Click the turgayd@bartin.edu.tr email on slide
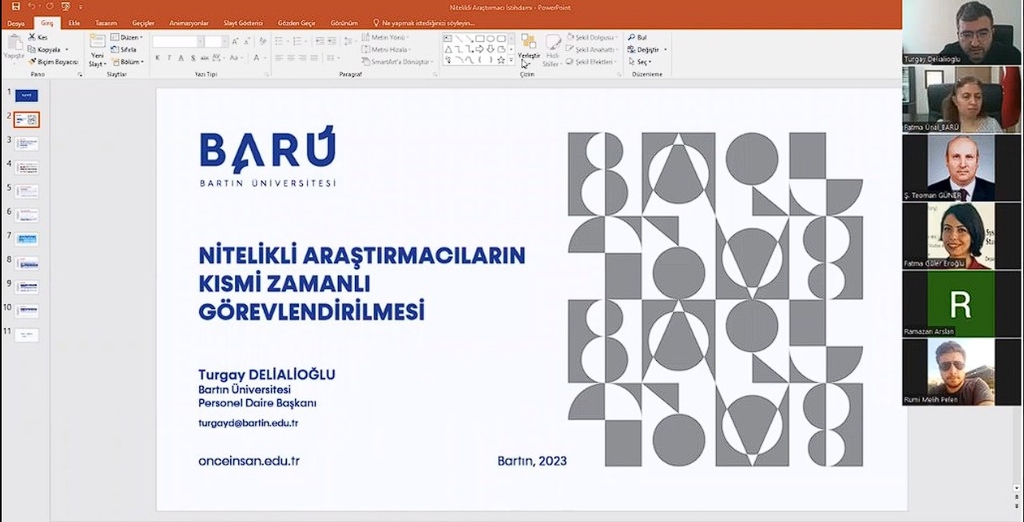 (x=248, y=423)
